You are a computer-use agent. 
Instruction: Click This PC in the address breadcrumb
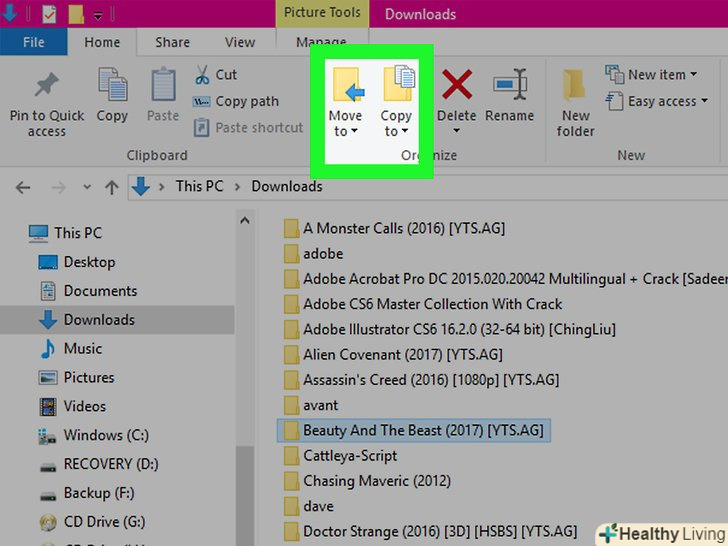199,187
